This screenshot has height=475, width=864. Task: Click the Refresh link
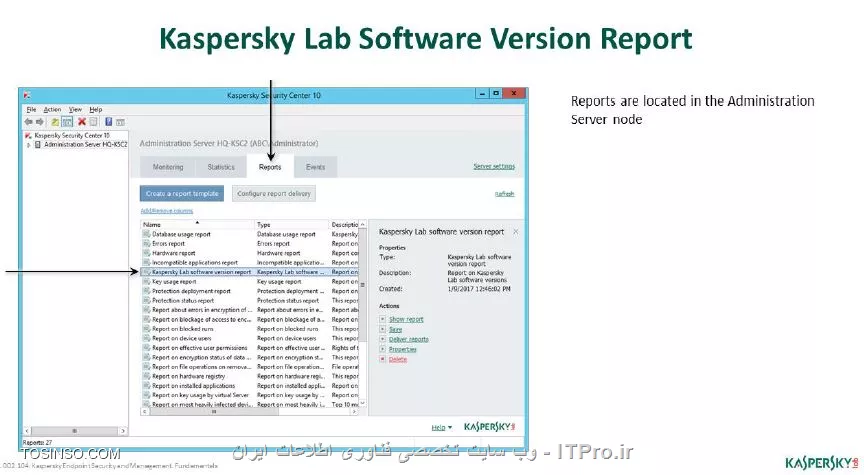tap(504, 194)
